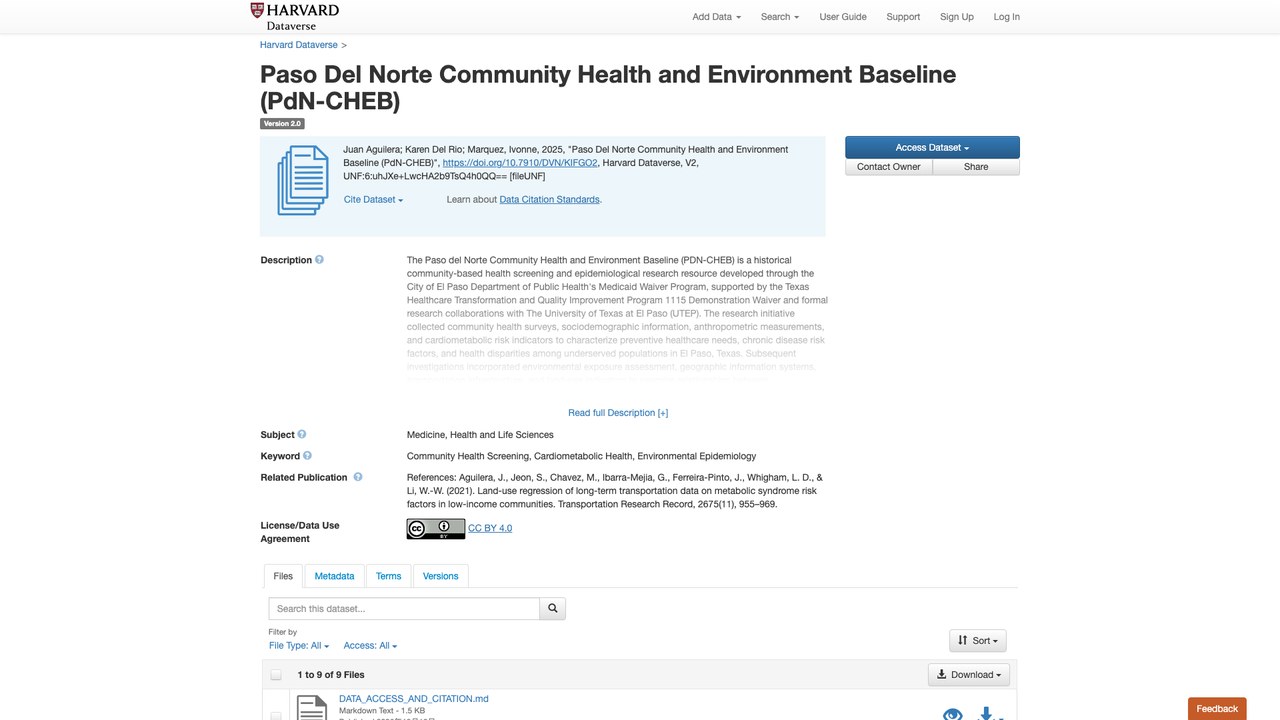Image resolution: width=1280 pixels, height=720 pixels.
Task: Open the Search dropdown in the navbar
Action: point(780,17)
